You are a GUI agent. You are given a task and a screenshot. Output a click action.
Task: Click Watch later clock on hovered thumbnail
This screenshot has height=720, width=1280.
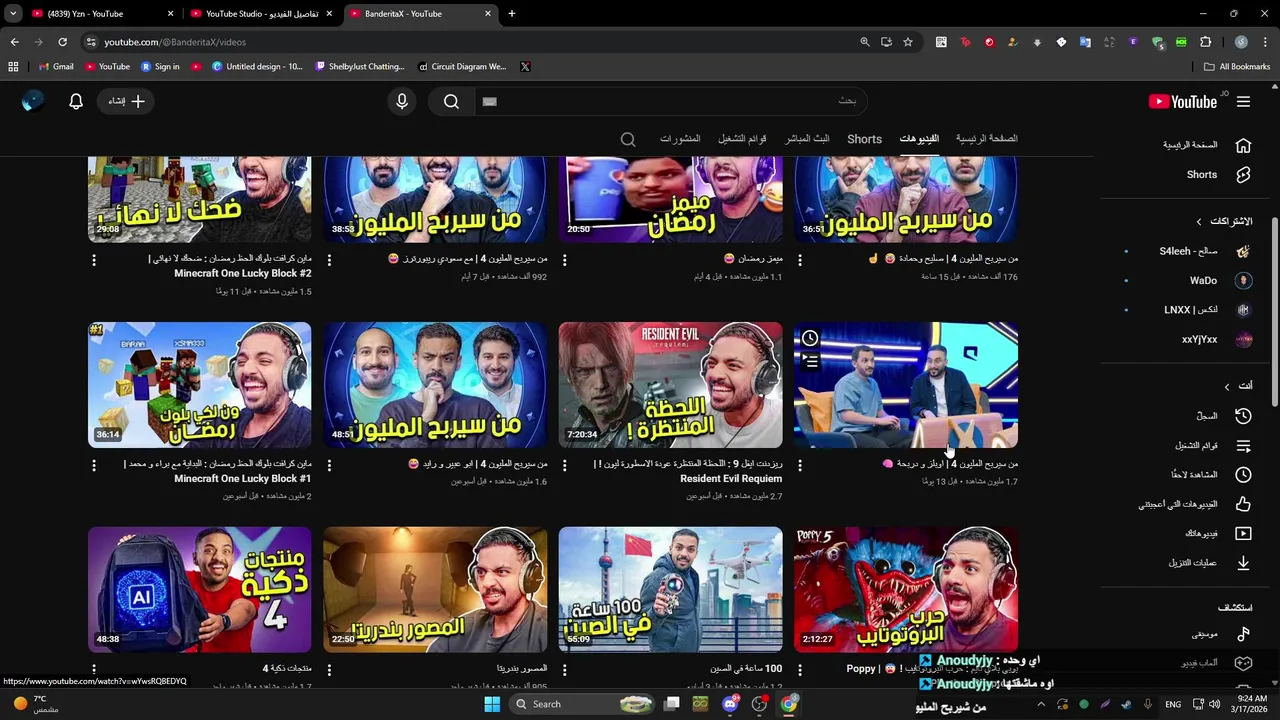coord(810,338)
